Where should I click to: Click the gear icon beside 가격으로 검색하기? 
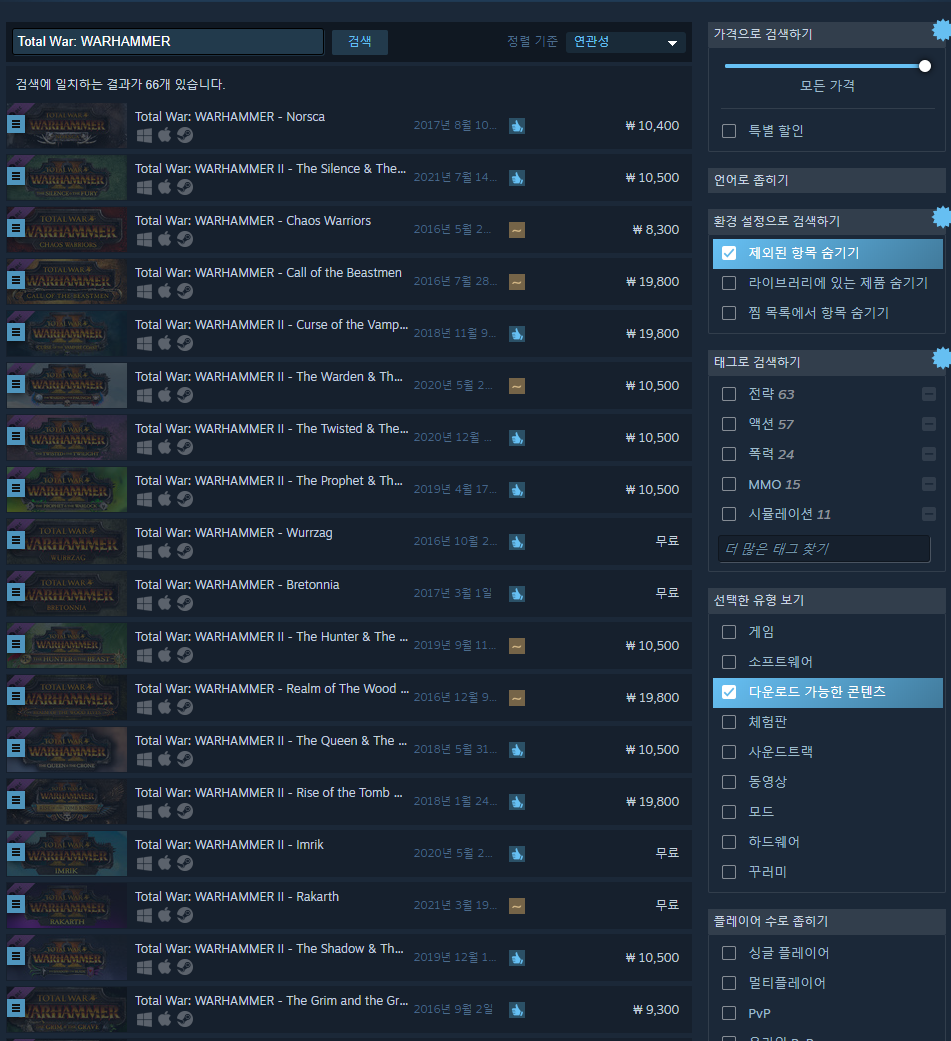tap(942, 30)
